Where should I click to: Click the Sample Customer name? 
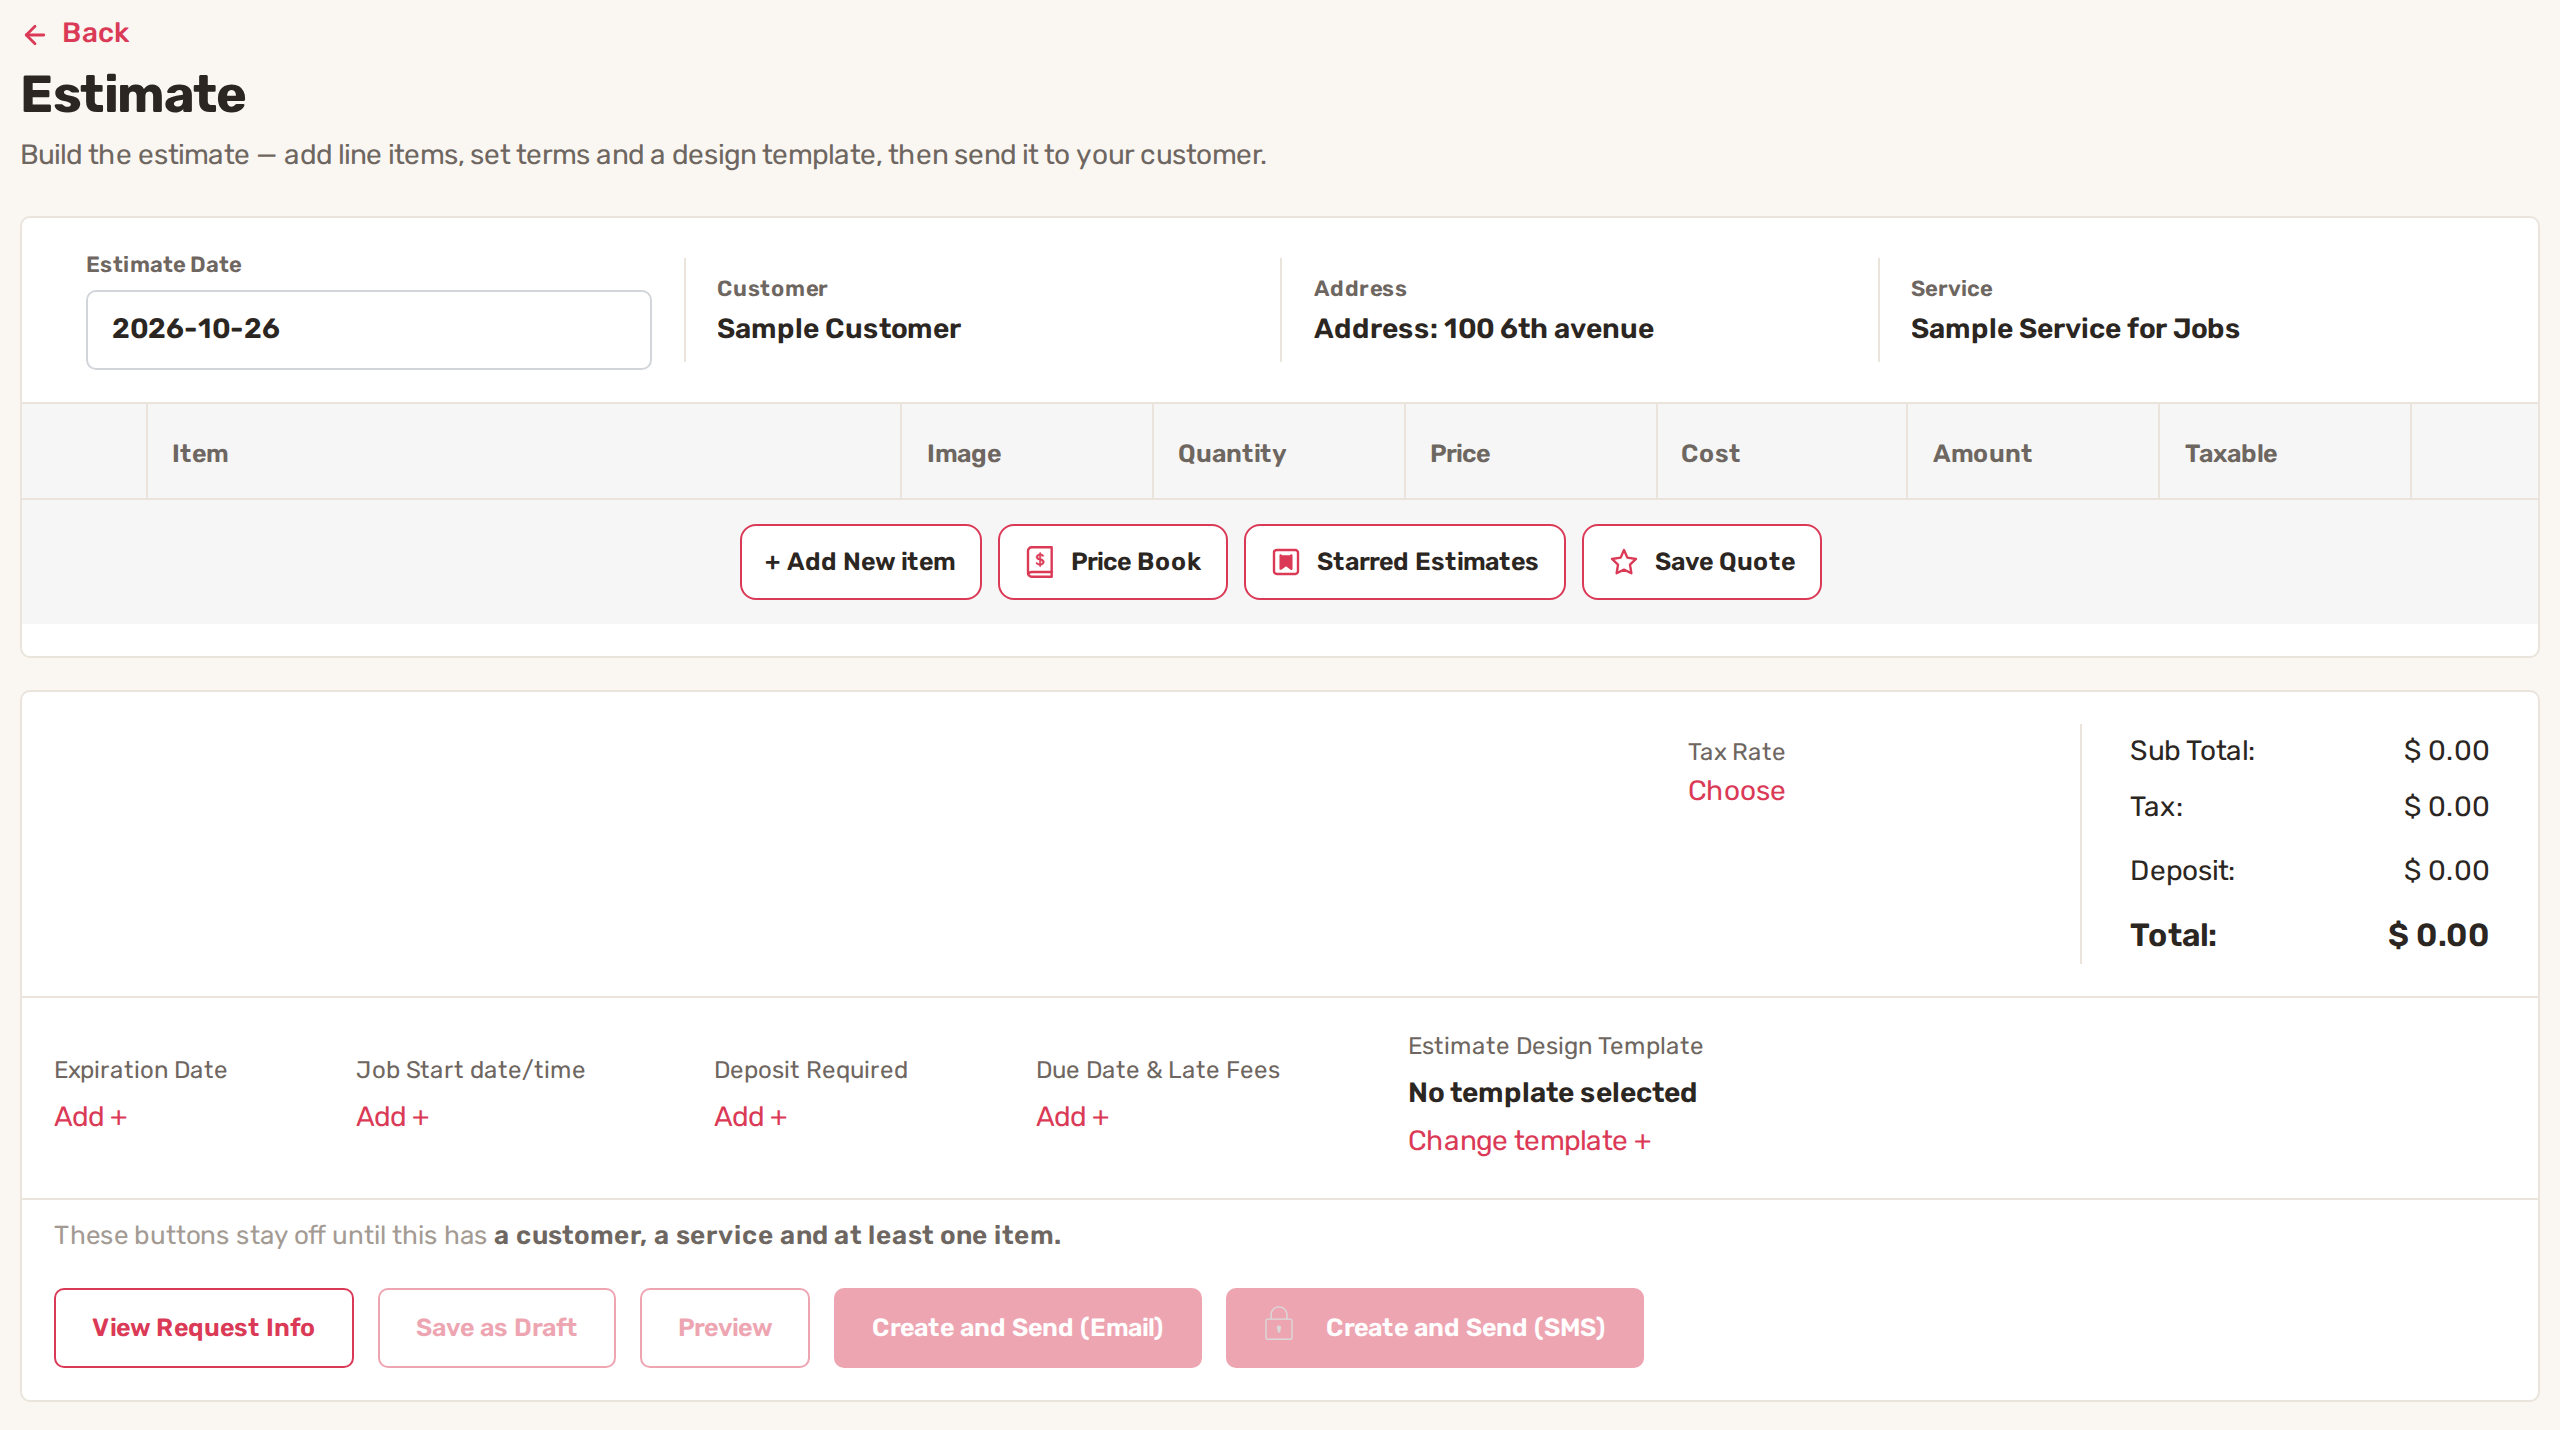coord(839,329)
